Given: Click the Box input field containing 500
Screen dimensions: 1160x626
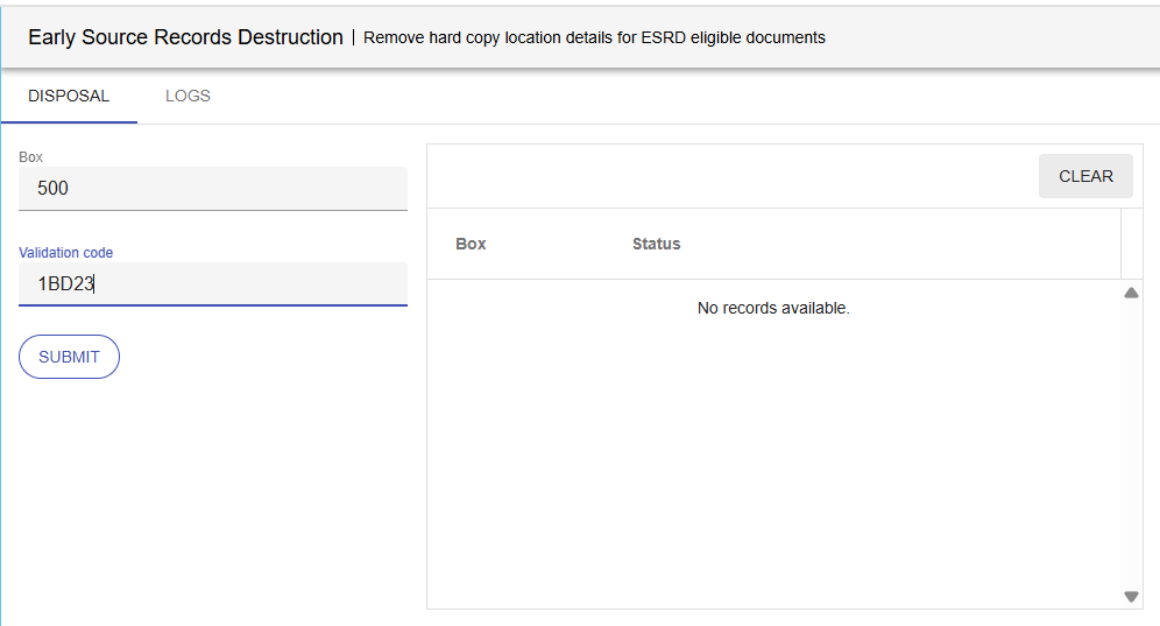Looking at the screenshot, I should [213, 188].
